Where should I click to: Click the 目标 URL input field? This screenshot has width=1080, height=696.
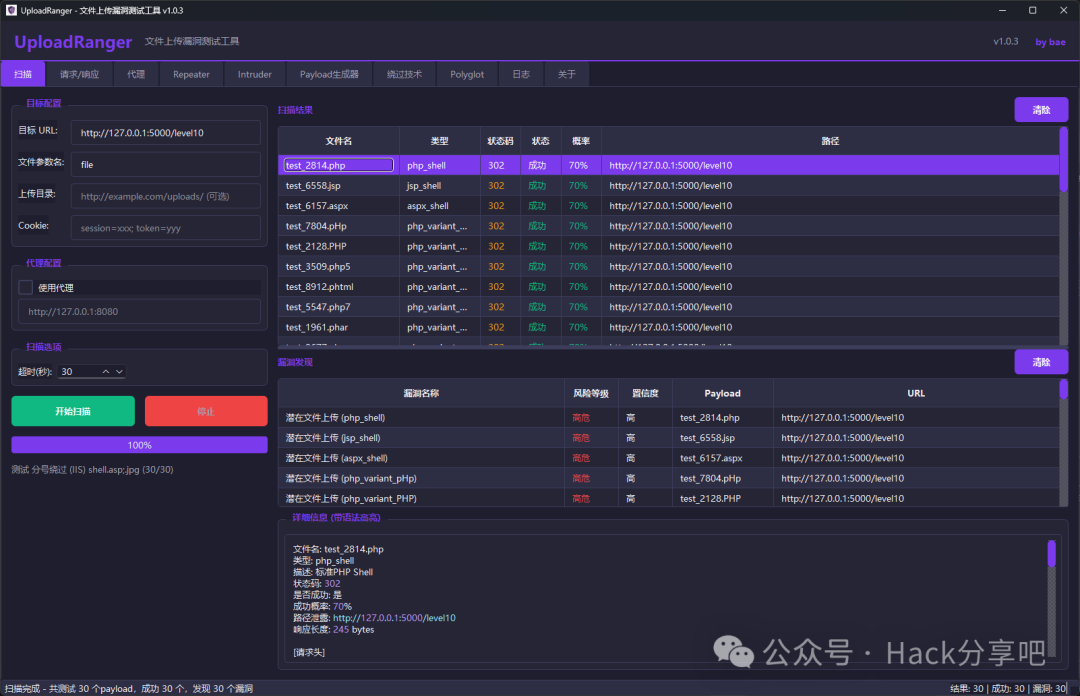click(166, 133)
